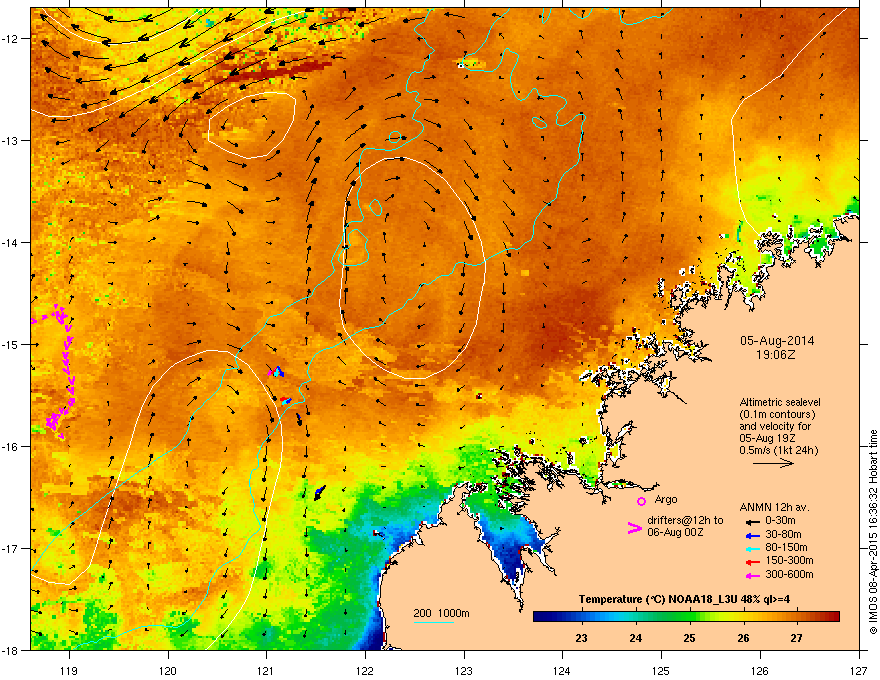Click the IMOS copyright timestamp vertical text

coord(873,532)
